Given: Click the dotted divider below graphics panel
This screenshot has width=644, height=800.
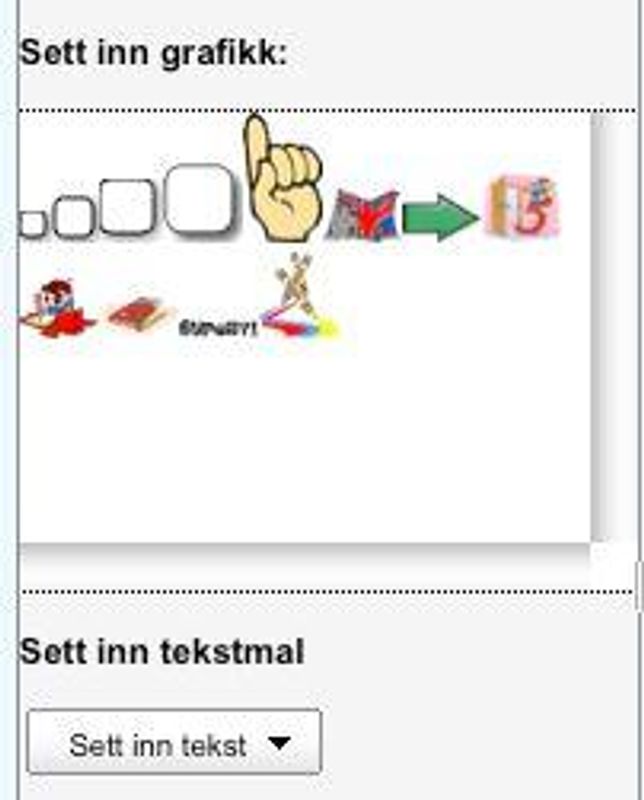Looking at the screenshot, I should [x=327, y=592].
